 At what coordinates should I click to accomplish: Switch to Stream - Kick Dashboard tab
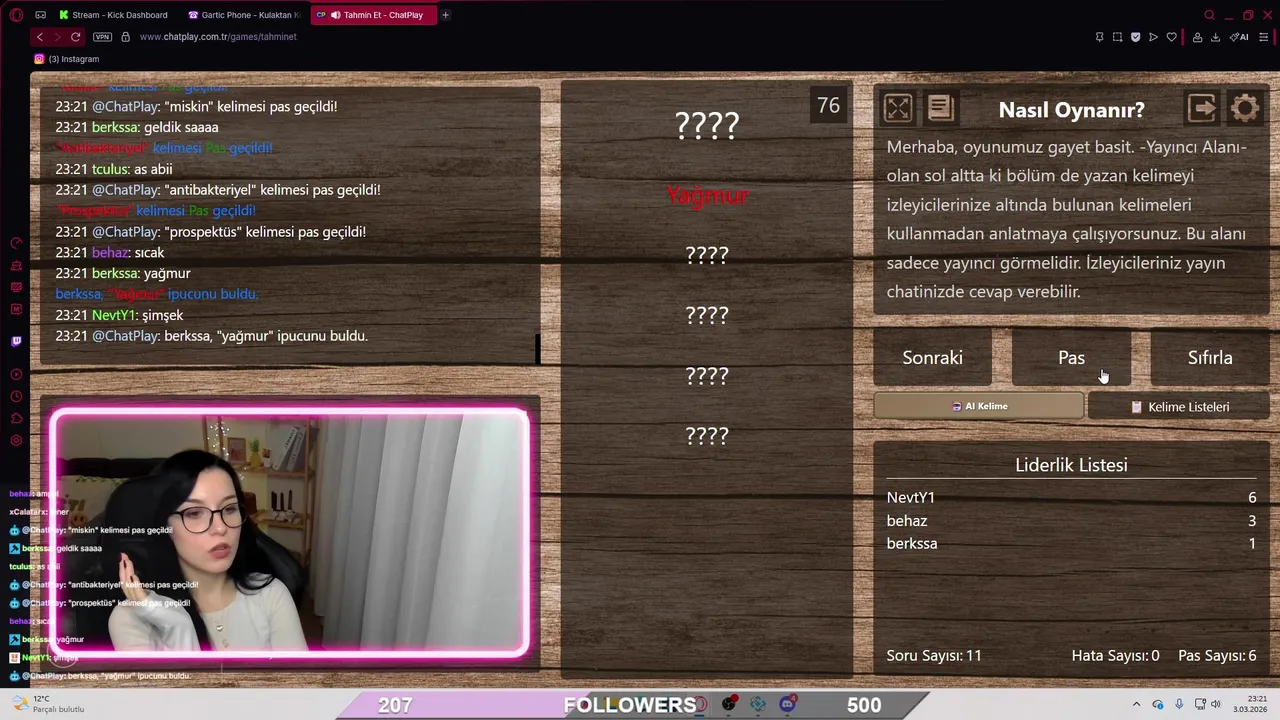113,15
